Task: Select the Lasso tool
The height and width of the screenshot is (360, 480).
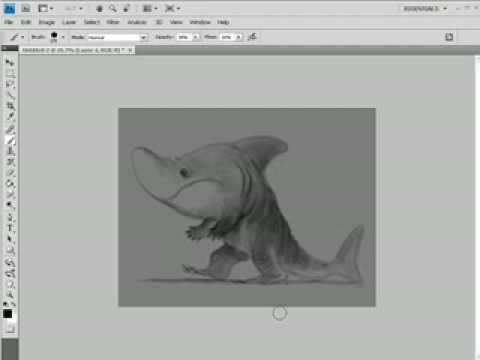Action: [10, 84]
